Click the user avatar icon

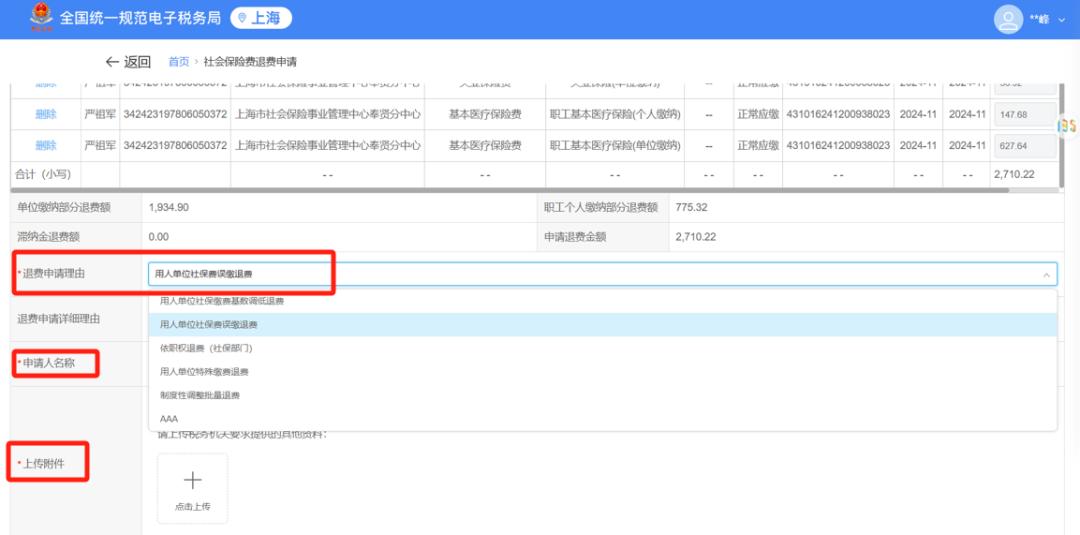[1008, 19]
